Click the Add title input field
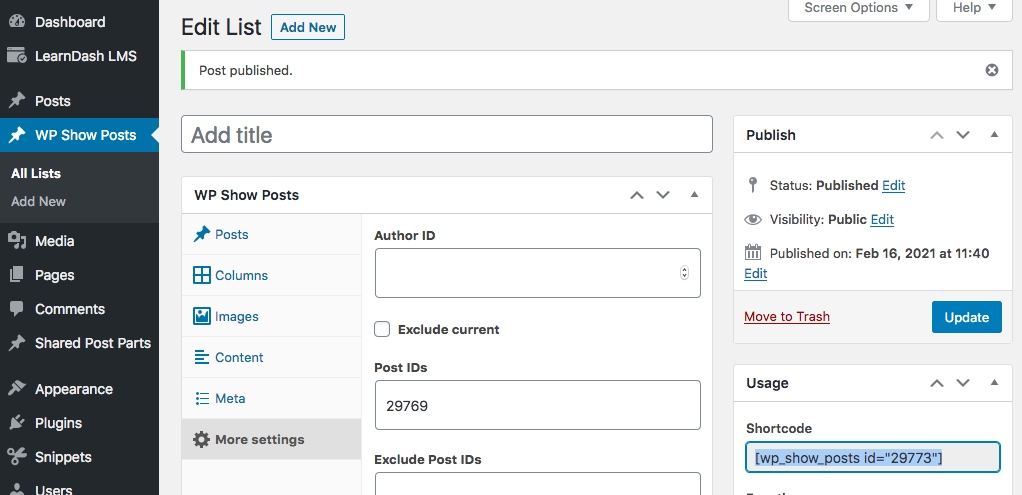 (446, 135)
